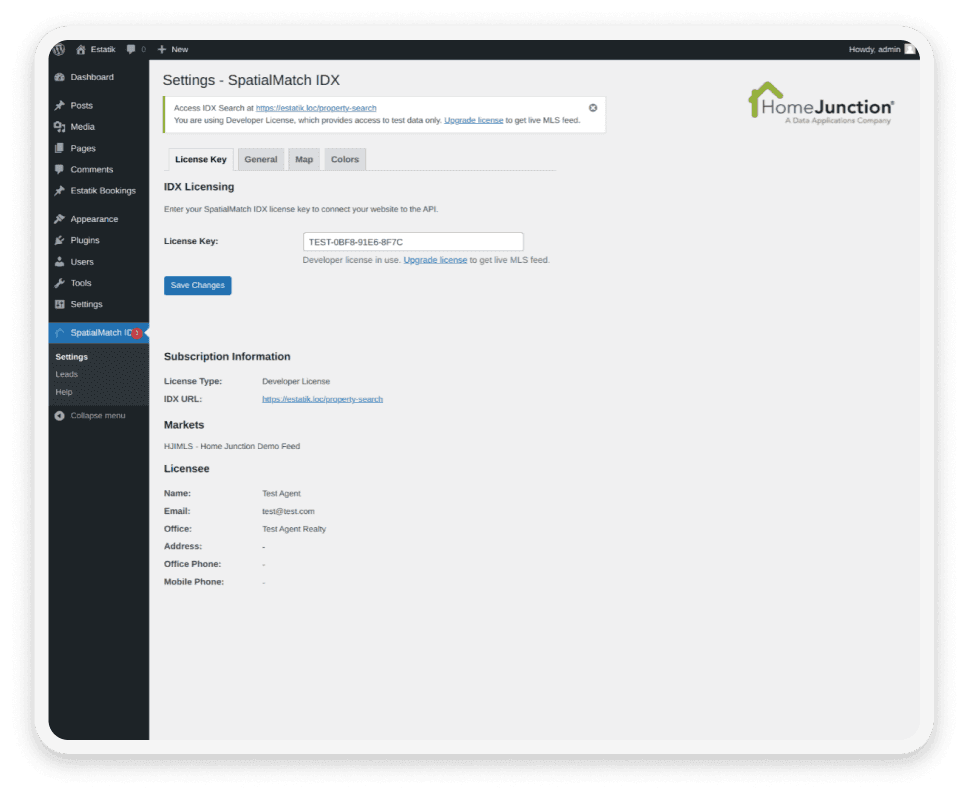The height and width of the screenshot is (795, 967).
Task: Click Estatik site name in admin bar
Action: point(103,49)
